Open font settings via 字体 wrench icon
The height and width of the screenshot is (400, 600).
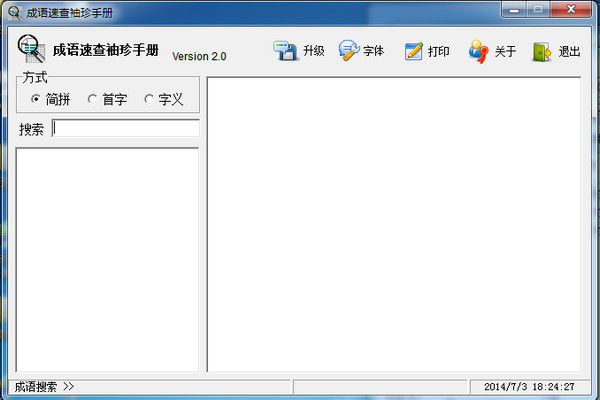[349, 51]
